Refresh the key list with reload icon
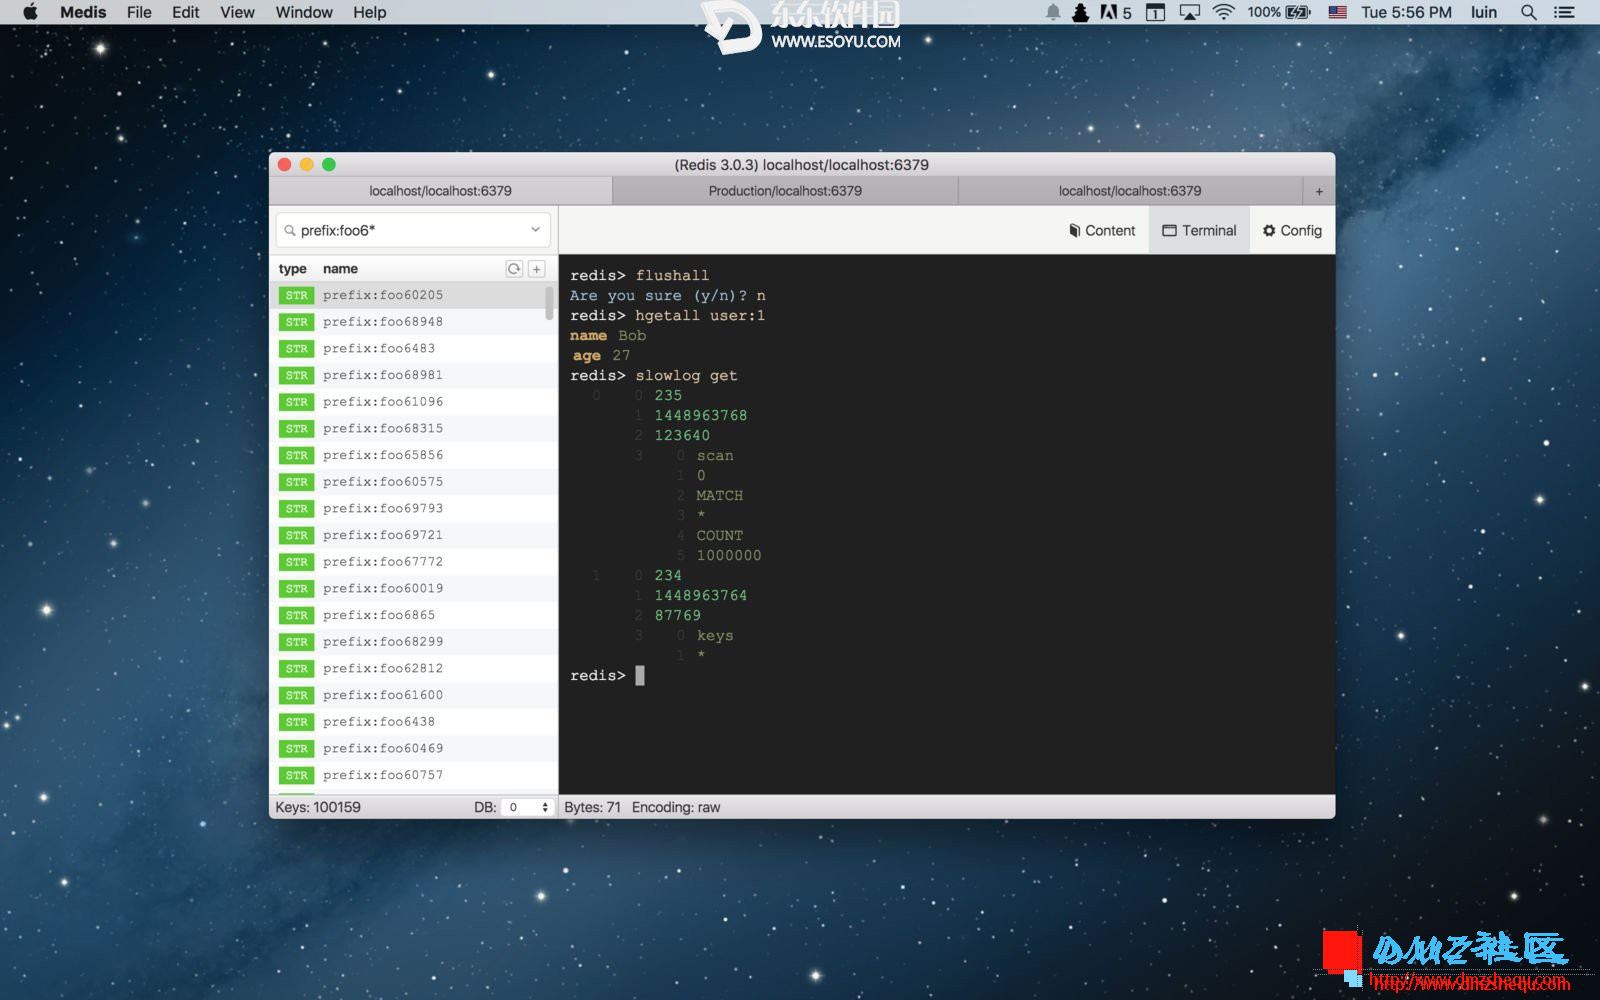 [514, 269]
